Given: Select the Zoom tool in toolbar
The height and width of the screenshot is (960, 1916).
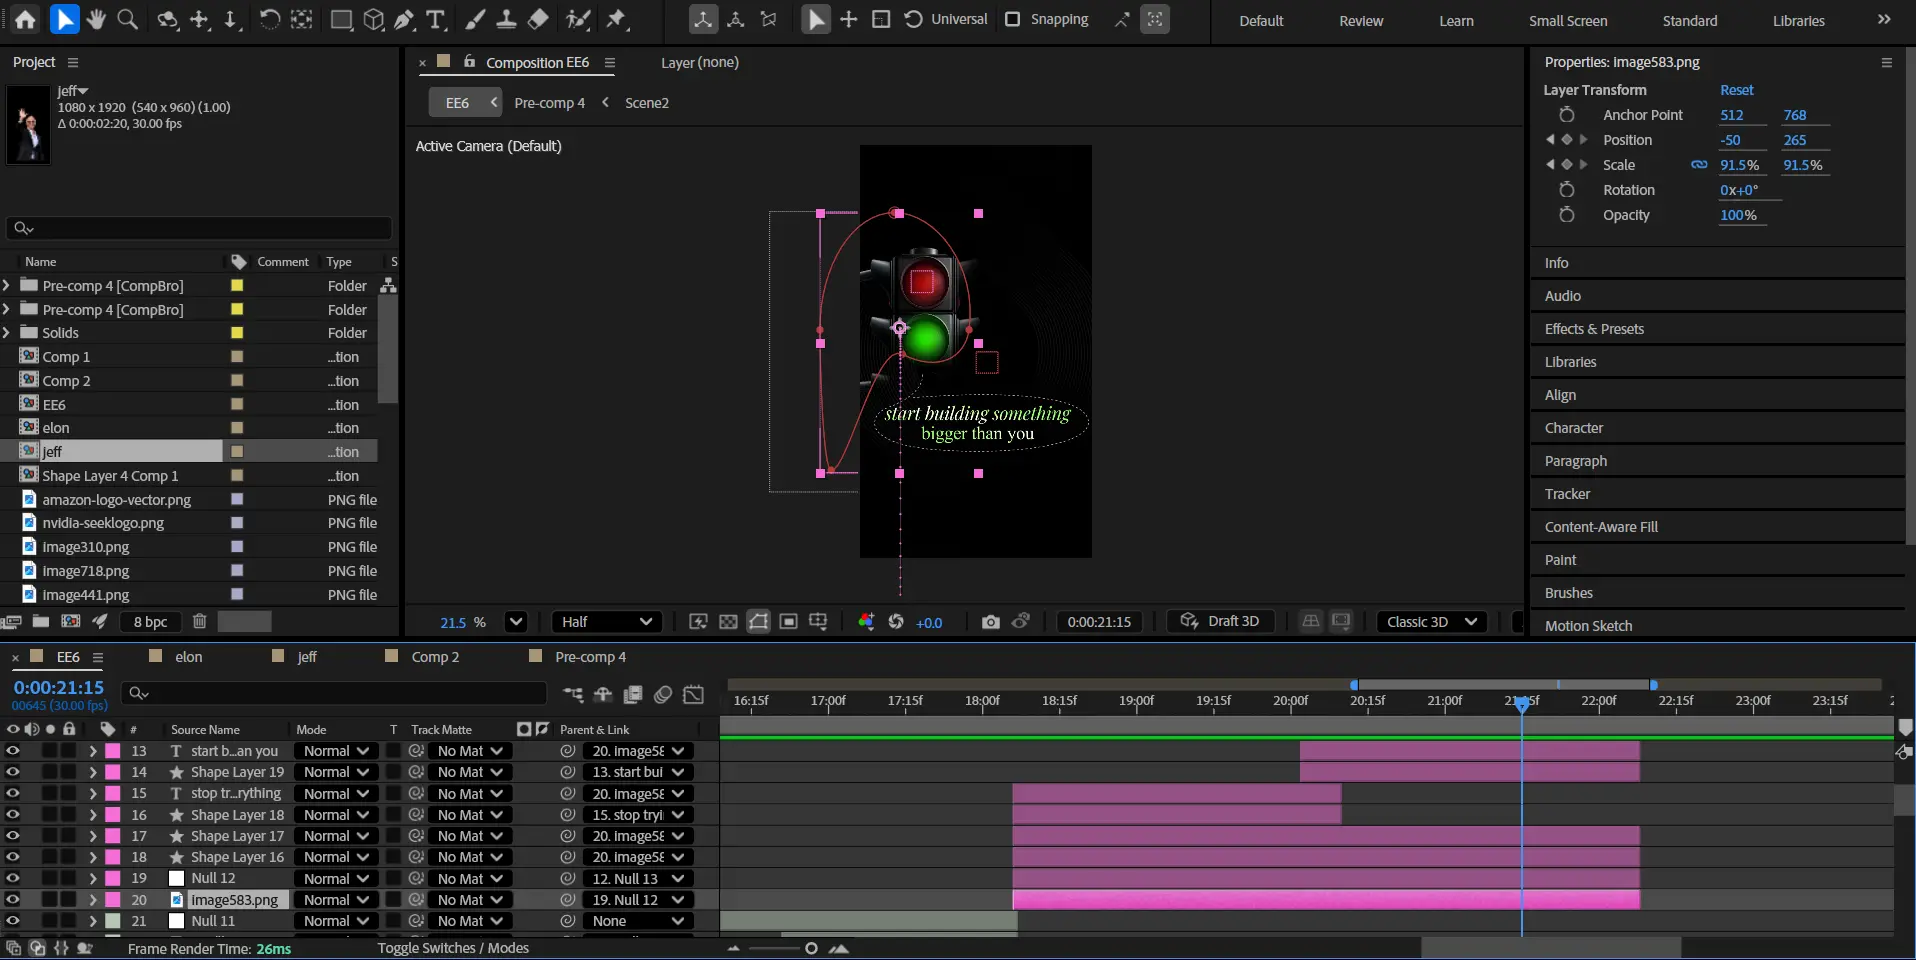Looking at the screenshot, I should (x=128, y=20).
